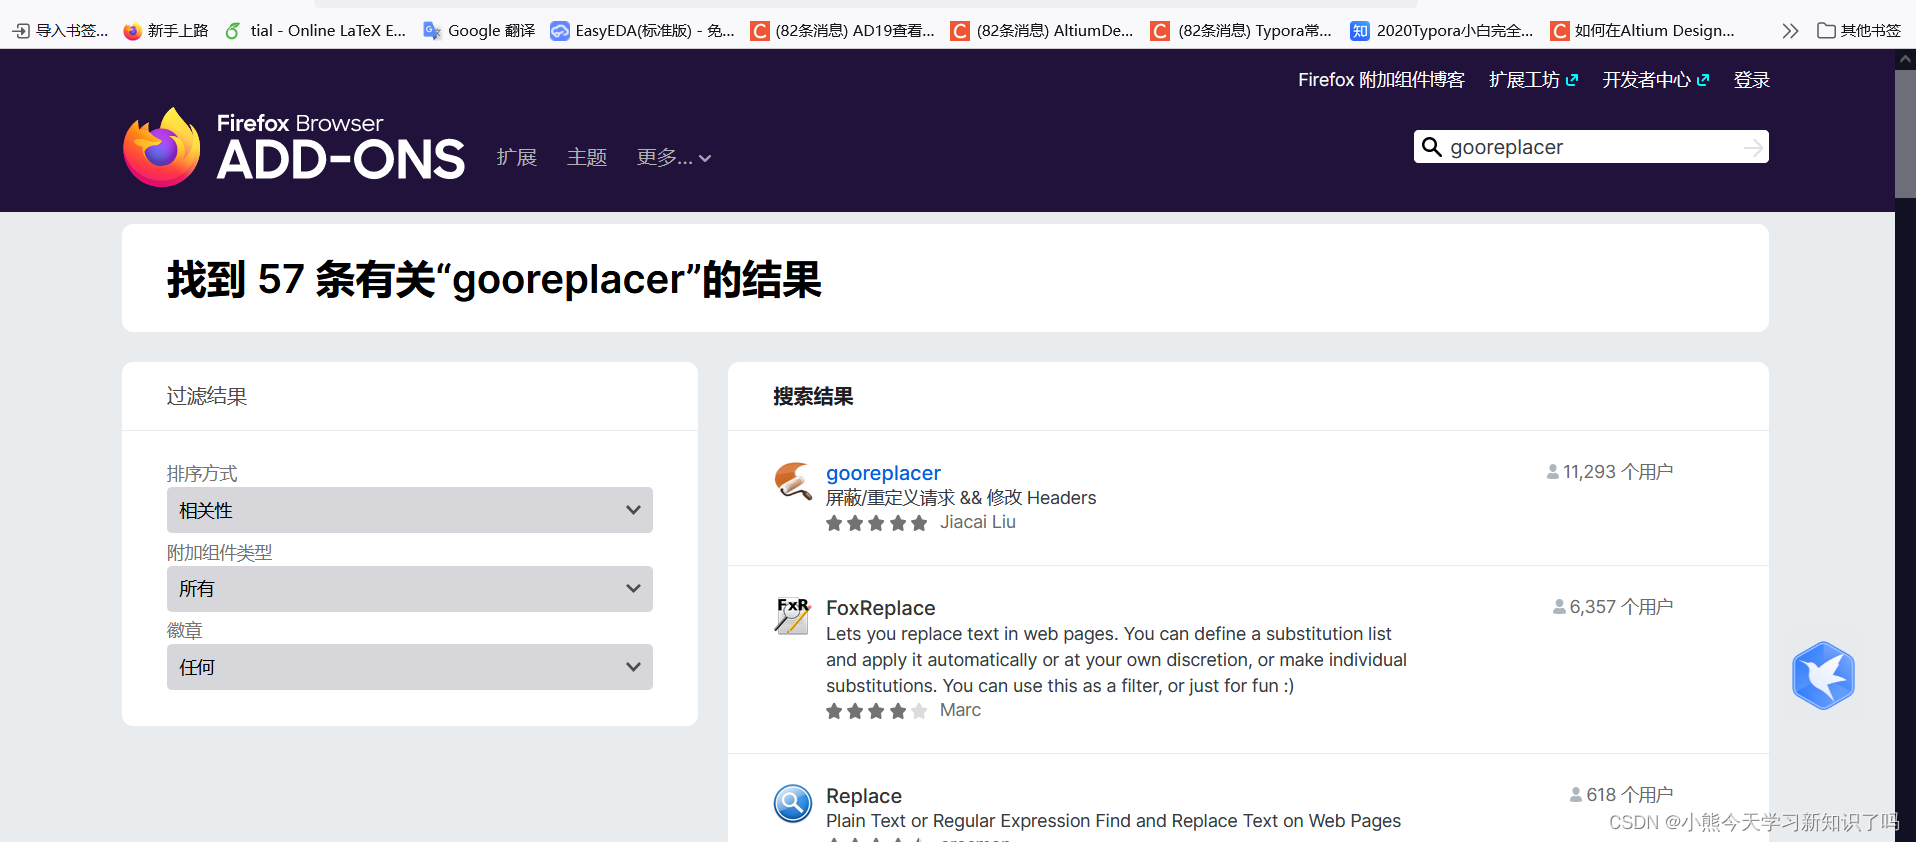Click the gooreplacer star rating

[877, 523]
